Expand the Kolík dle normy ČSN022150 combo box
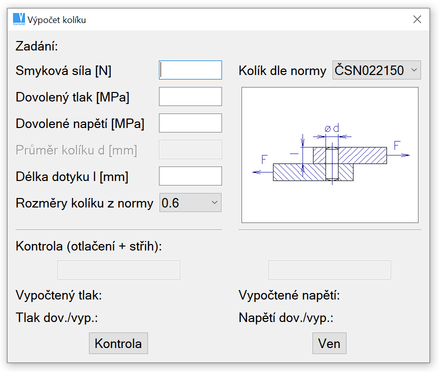The height and width of the screenshot is (372, 439). click(376, 70)
